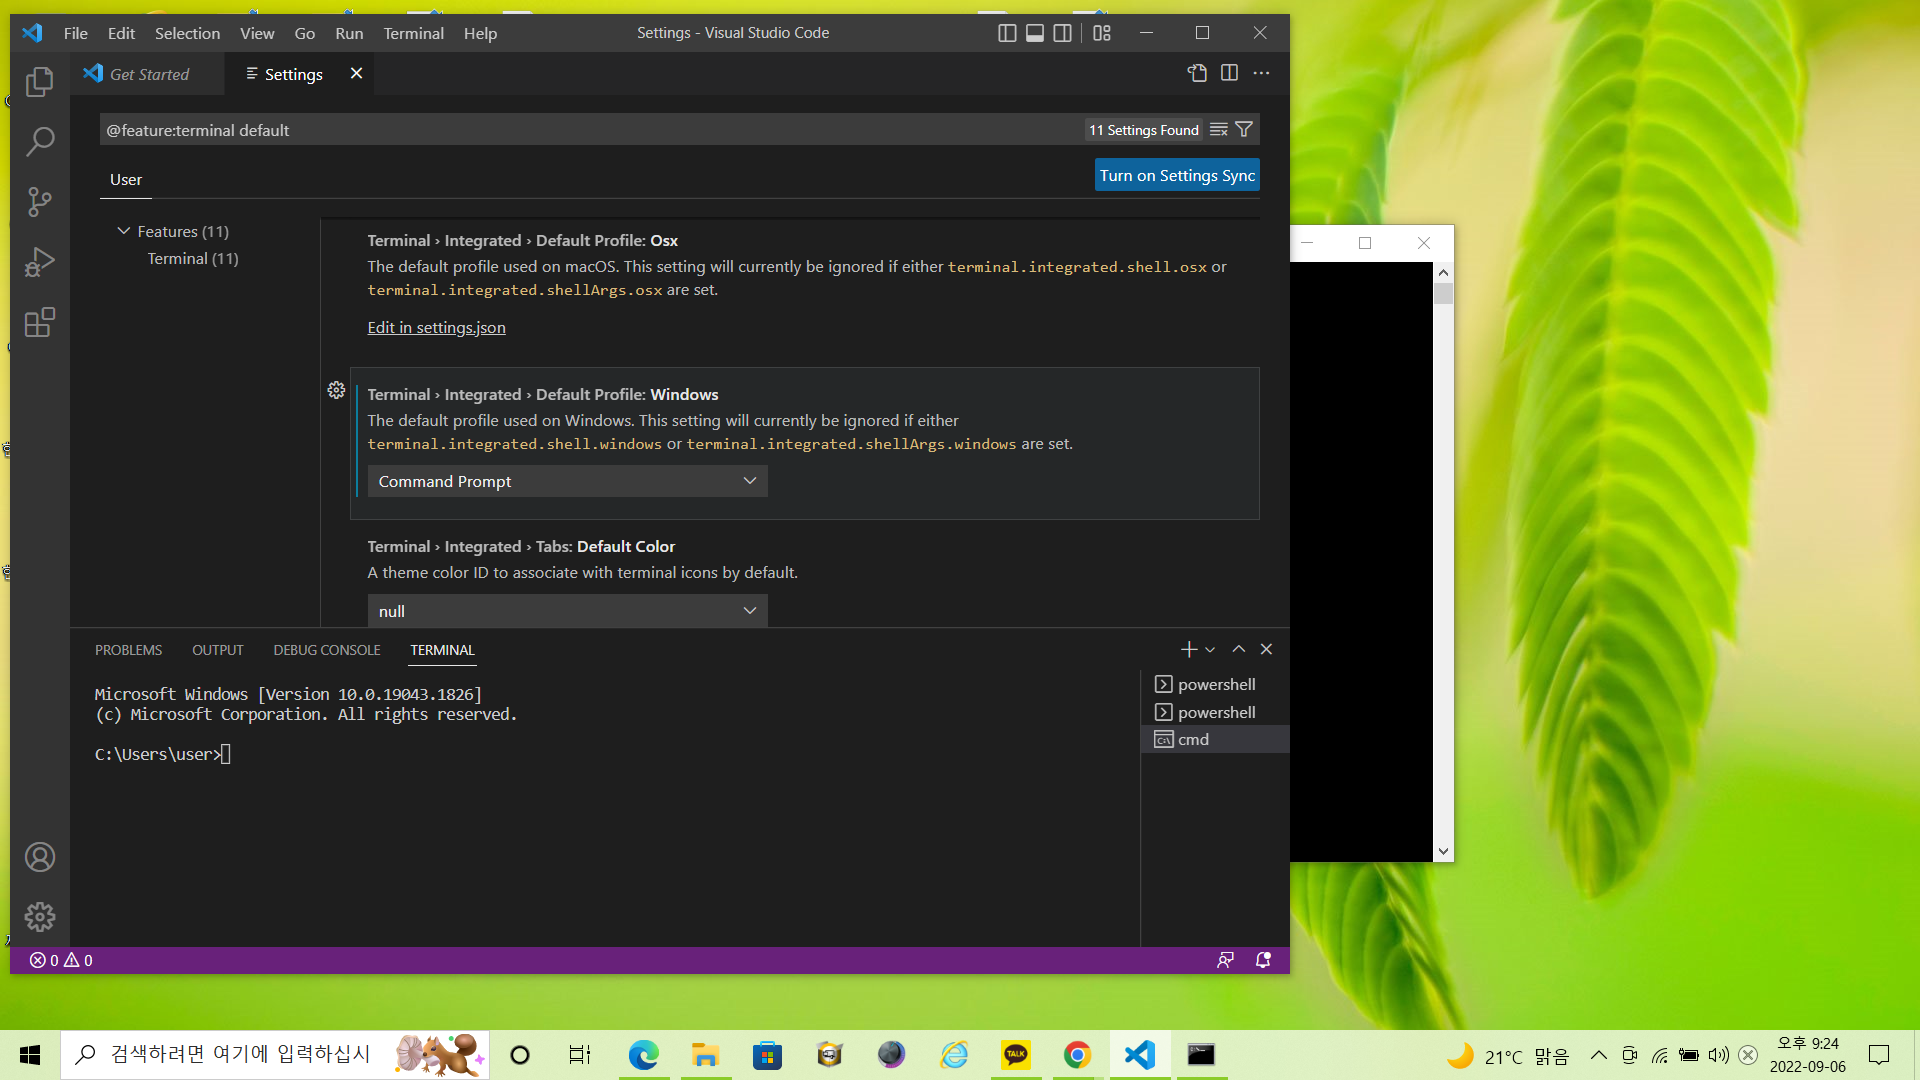Open the Search view in activity bar
The image size is (1920, 1080).
(x=40, y=142)
